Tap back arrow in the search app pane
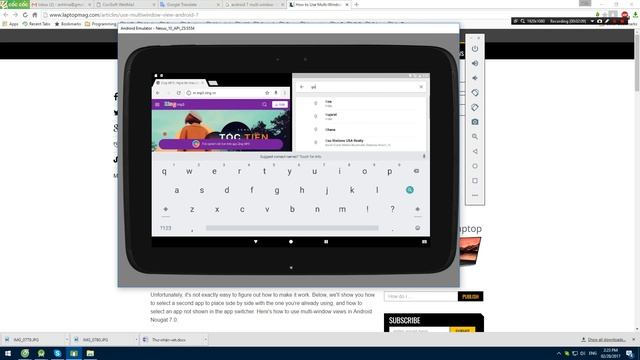The image size is (640, 360). coord(302,87)
